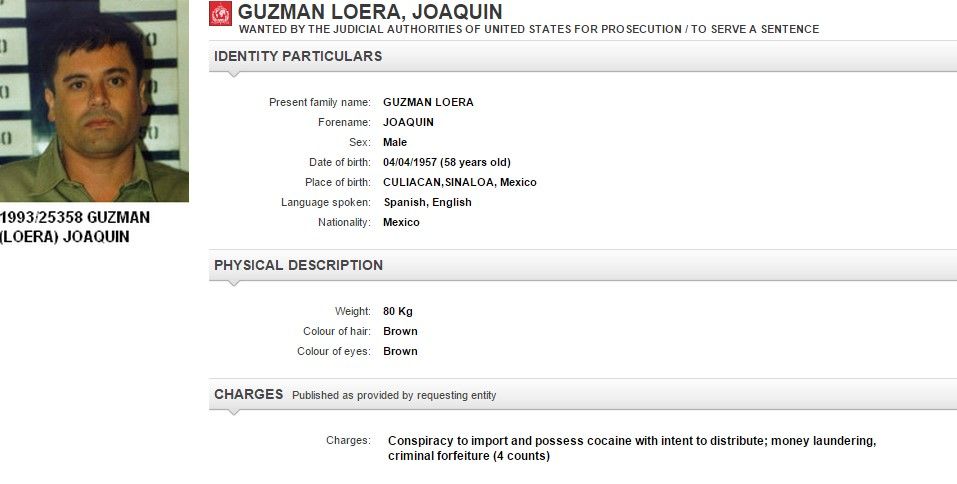957x484 pixels.
Task: Click the Nationality value Mexico
Action: (x=401, y=222)
